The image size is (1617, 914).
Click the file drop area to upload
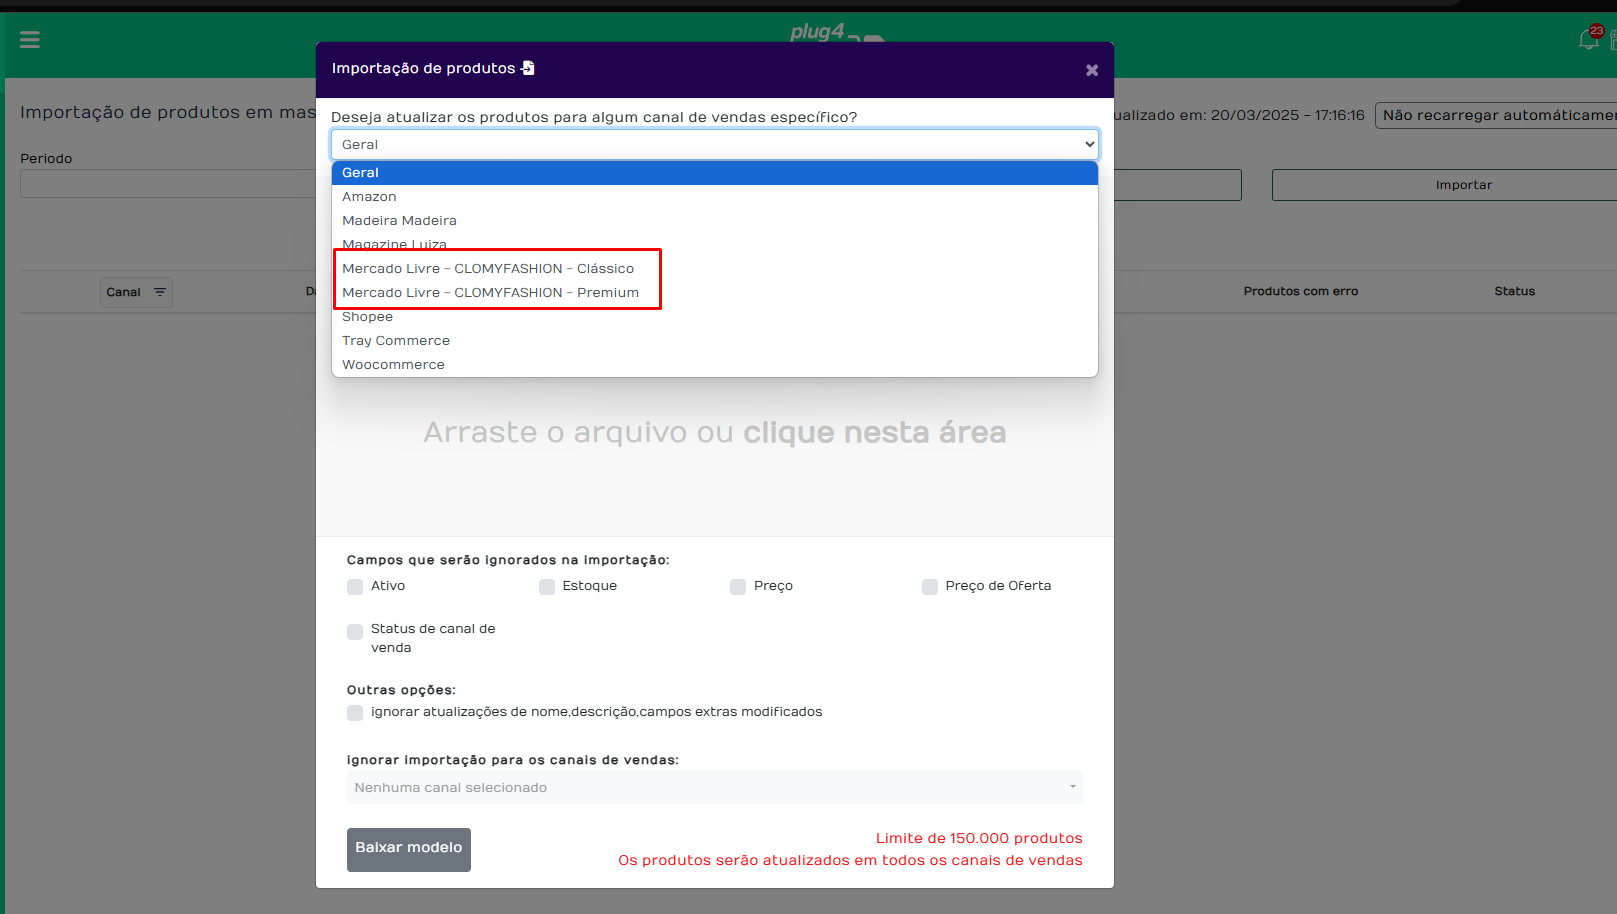coord(715,433)
